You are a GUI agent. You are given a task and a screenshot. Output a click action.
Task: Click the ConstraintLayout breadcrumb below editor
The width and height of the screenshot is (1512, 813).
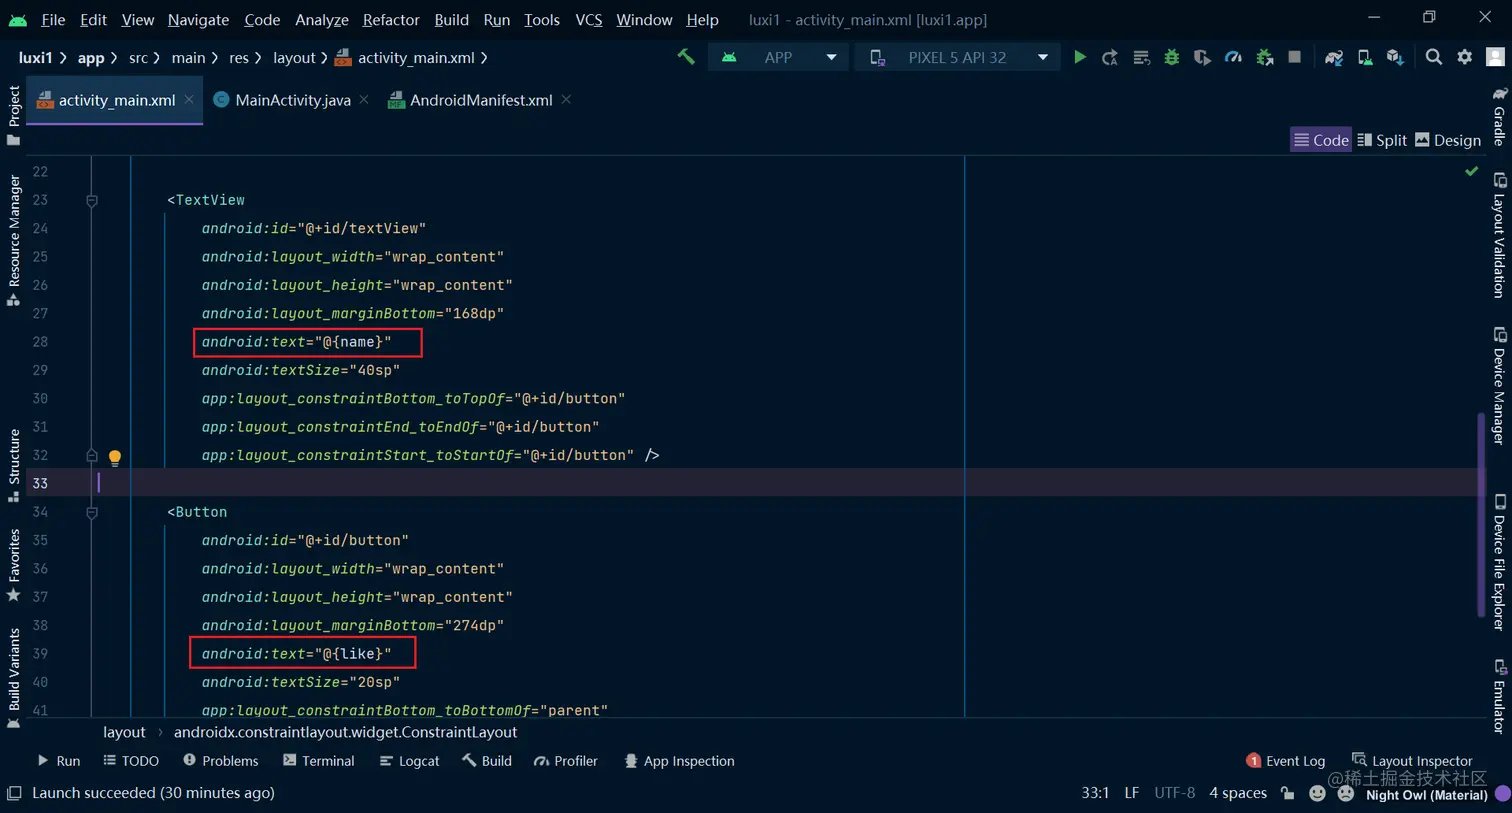coord(345,732)
